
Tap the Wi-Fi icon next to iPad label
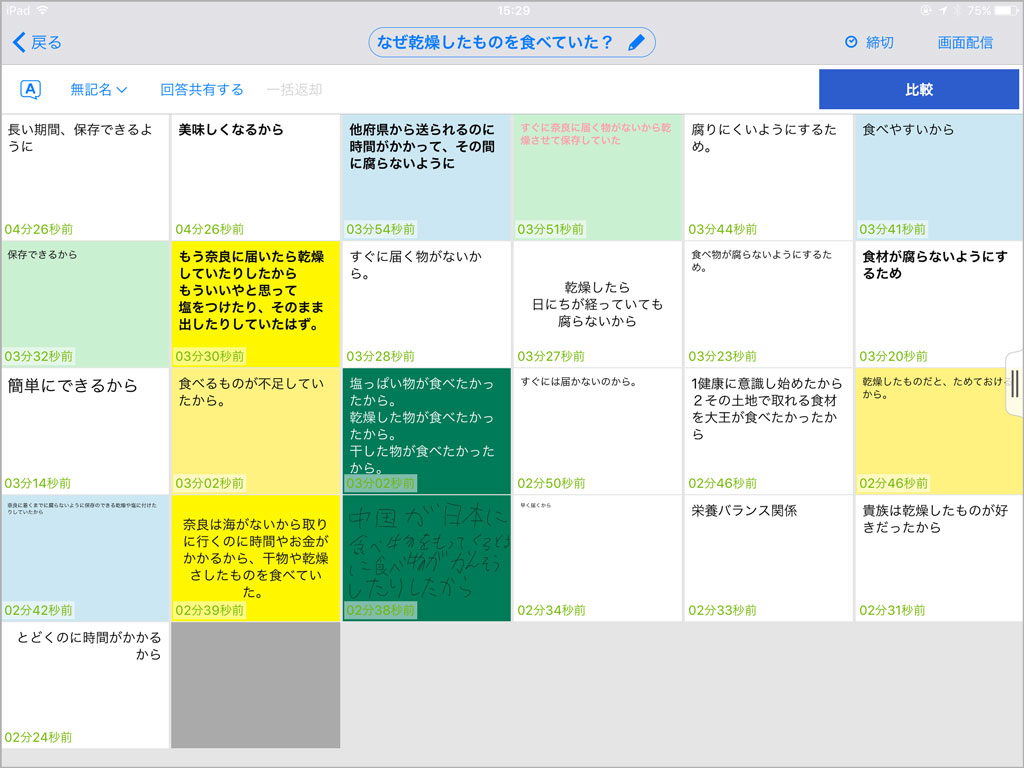click(x=42, y=10)
